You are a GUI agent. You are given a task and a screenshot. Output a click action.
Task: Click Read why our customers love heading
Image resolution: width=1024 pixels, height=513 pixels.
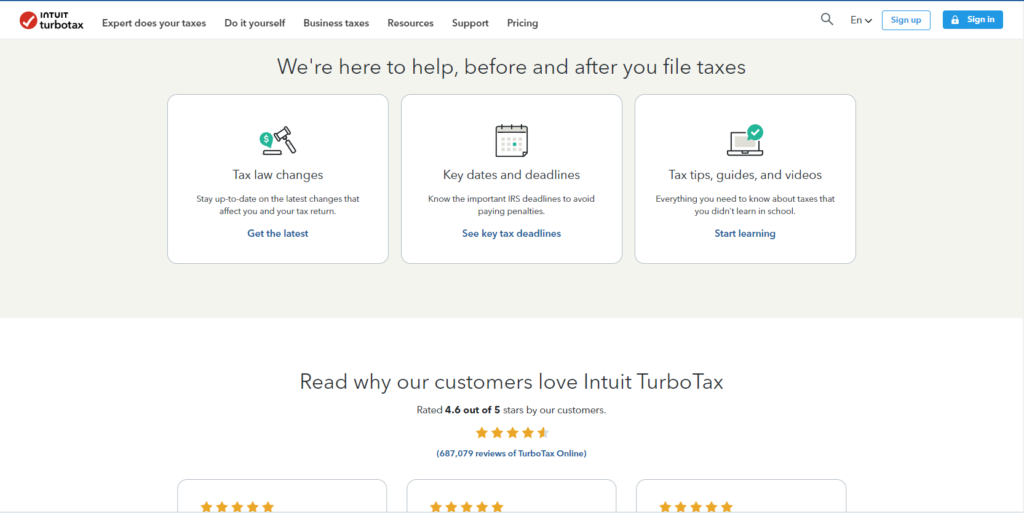click(x=511, y=381)
